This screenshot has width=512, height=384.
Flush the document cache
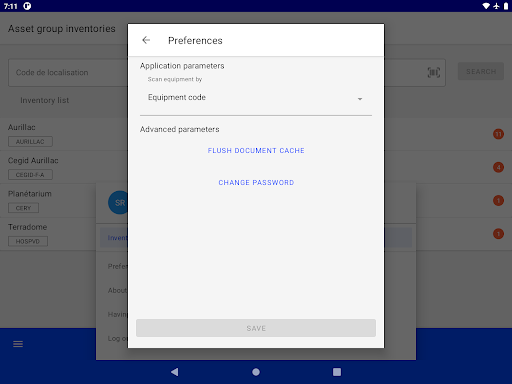point(256,151)
